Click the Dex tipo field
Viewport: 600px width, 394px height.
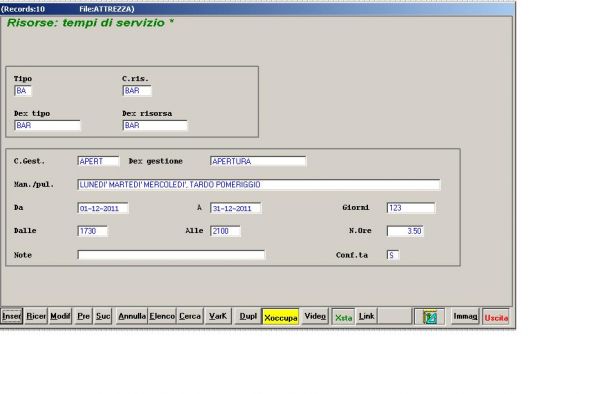pos(47,125)
